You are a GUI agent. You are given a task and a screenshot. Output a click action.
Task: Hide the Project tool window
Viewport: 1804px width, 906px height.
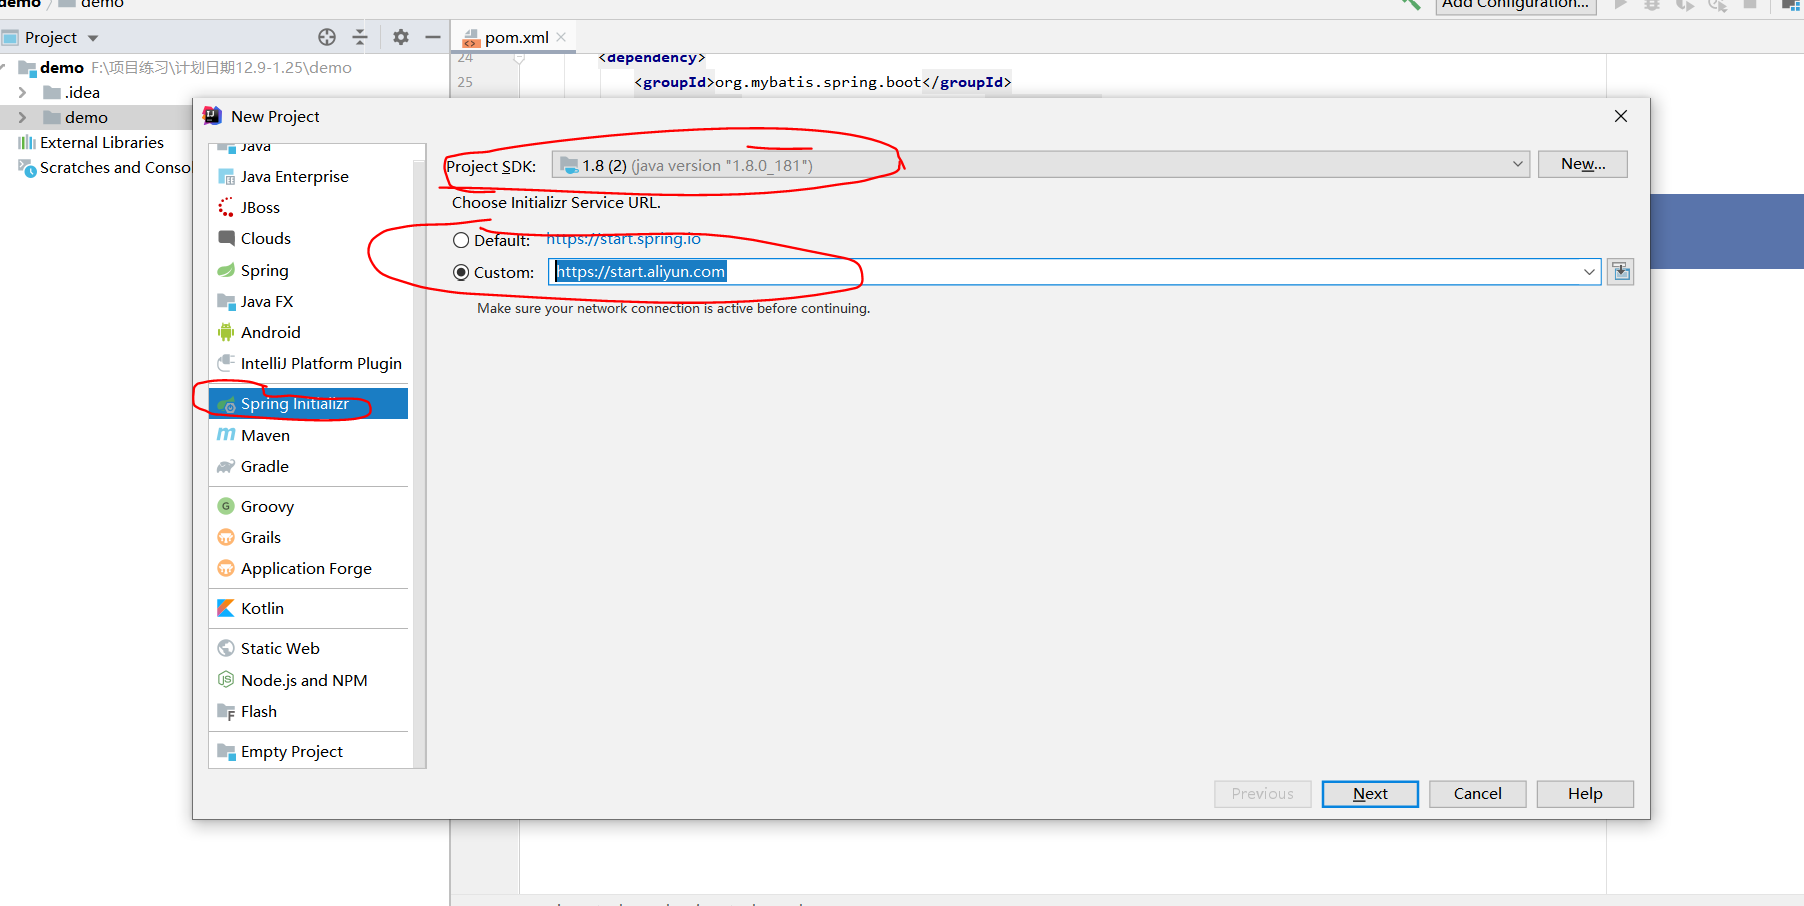tap(433, 37)
